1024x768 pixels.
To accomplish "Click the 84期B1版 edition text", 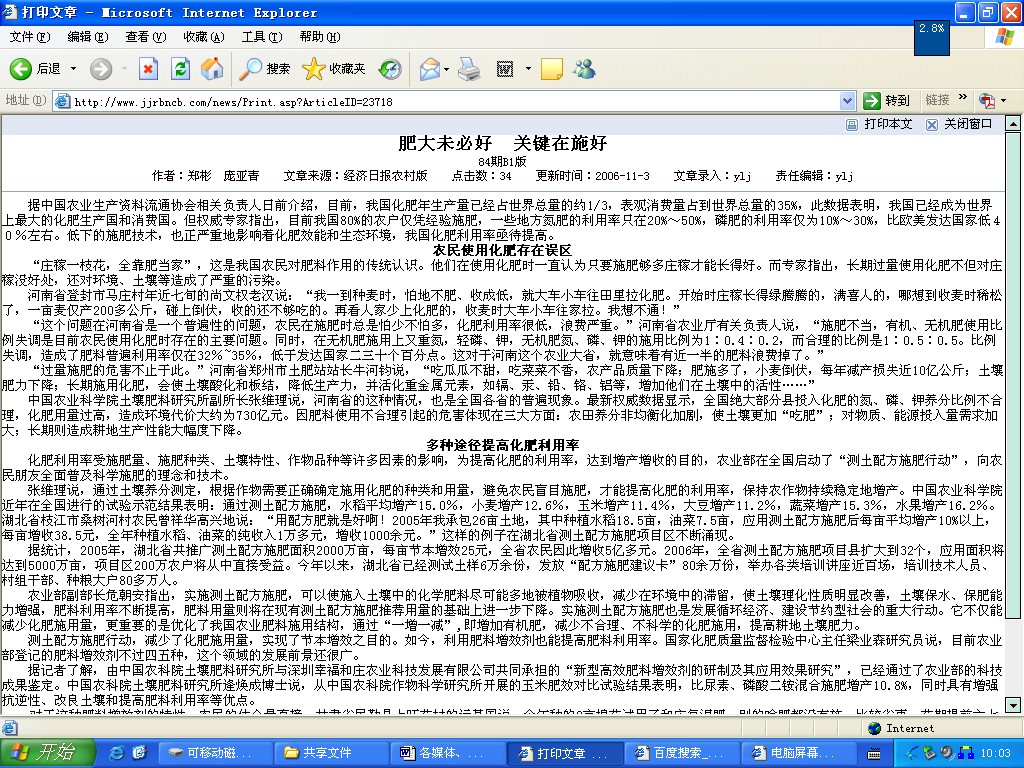I will click(x=502, y=161).
